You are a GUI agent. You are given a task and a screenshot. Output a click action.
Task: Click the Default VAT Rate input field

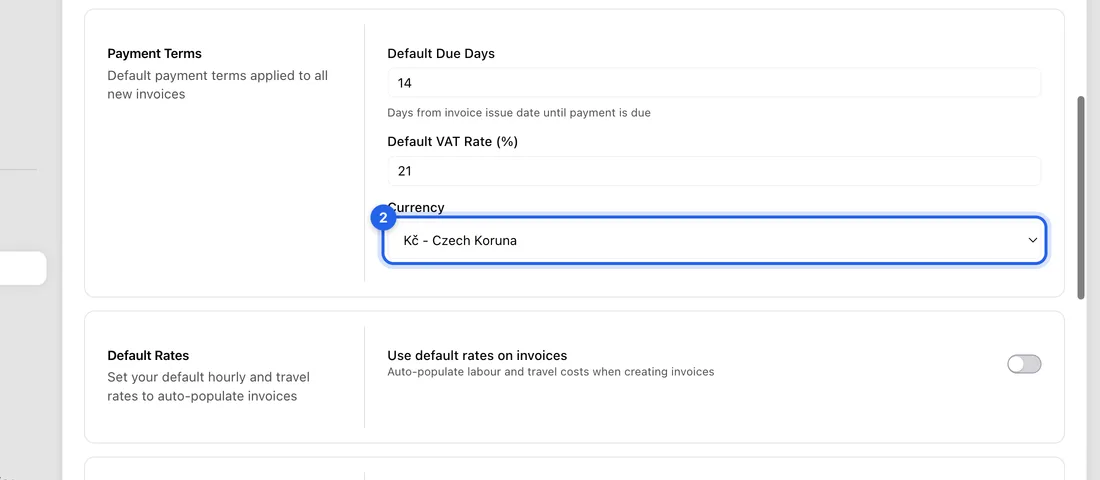click(x=714, y=171)
